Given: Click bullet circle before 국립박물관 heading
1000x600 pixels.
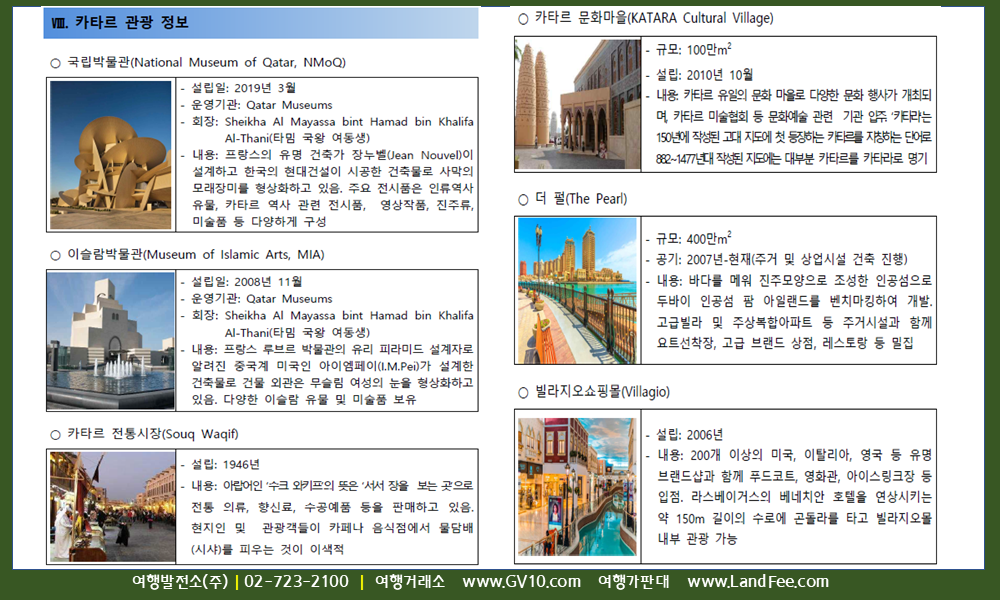Looking at the screenshot, I should pos(55,63).
